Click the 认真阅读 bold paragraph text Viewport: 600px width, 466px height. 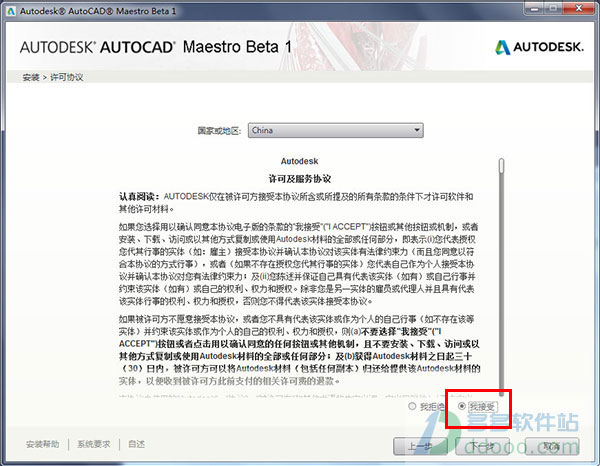coord(139,197)
